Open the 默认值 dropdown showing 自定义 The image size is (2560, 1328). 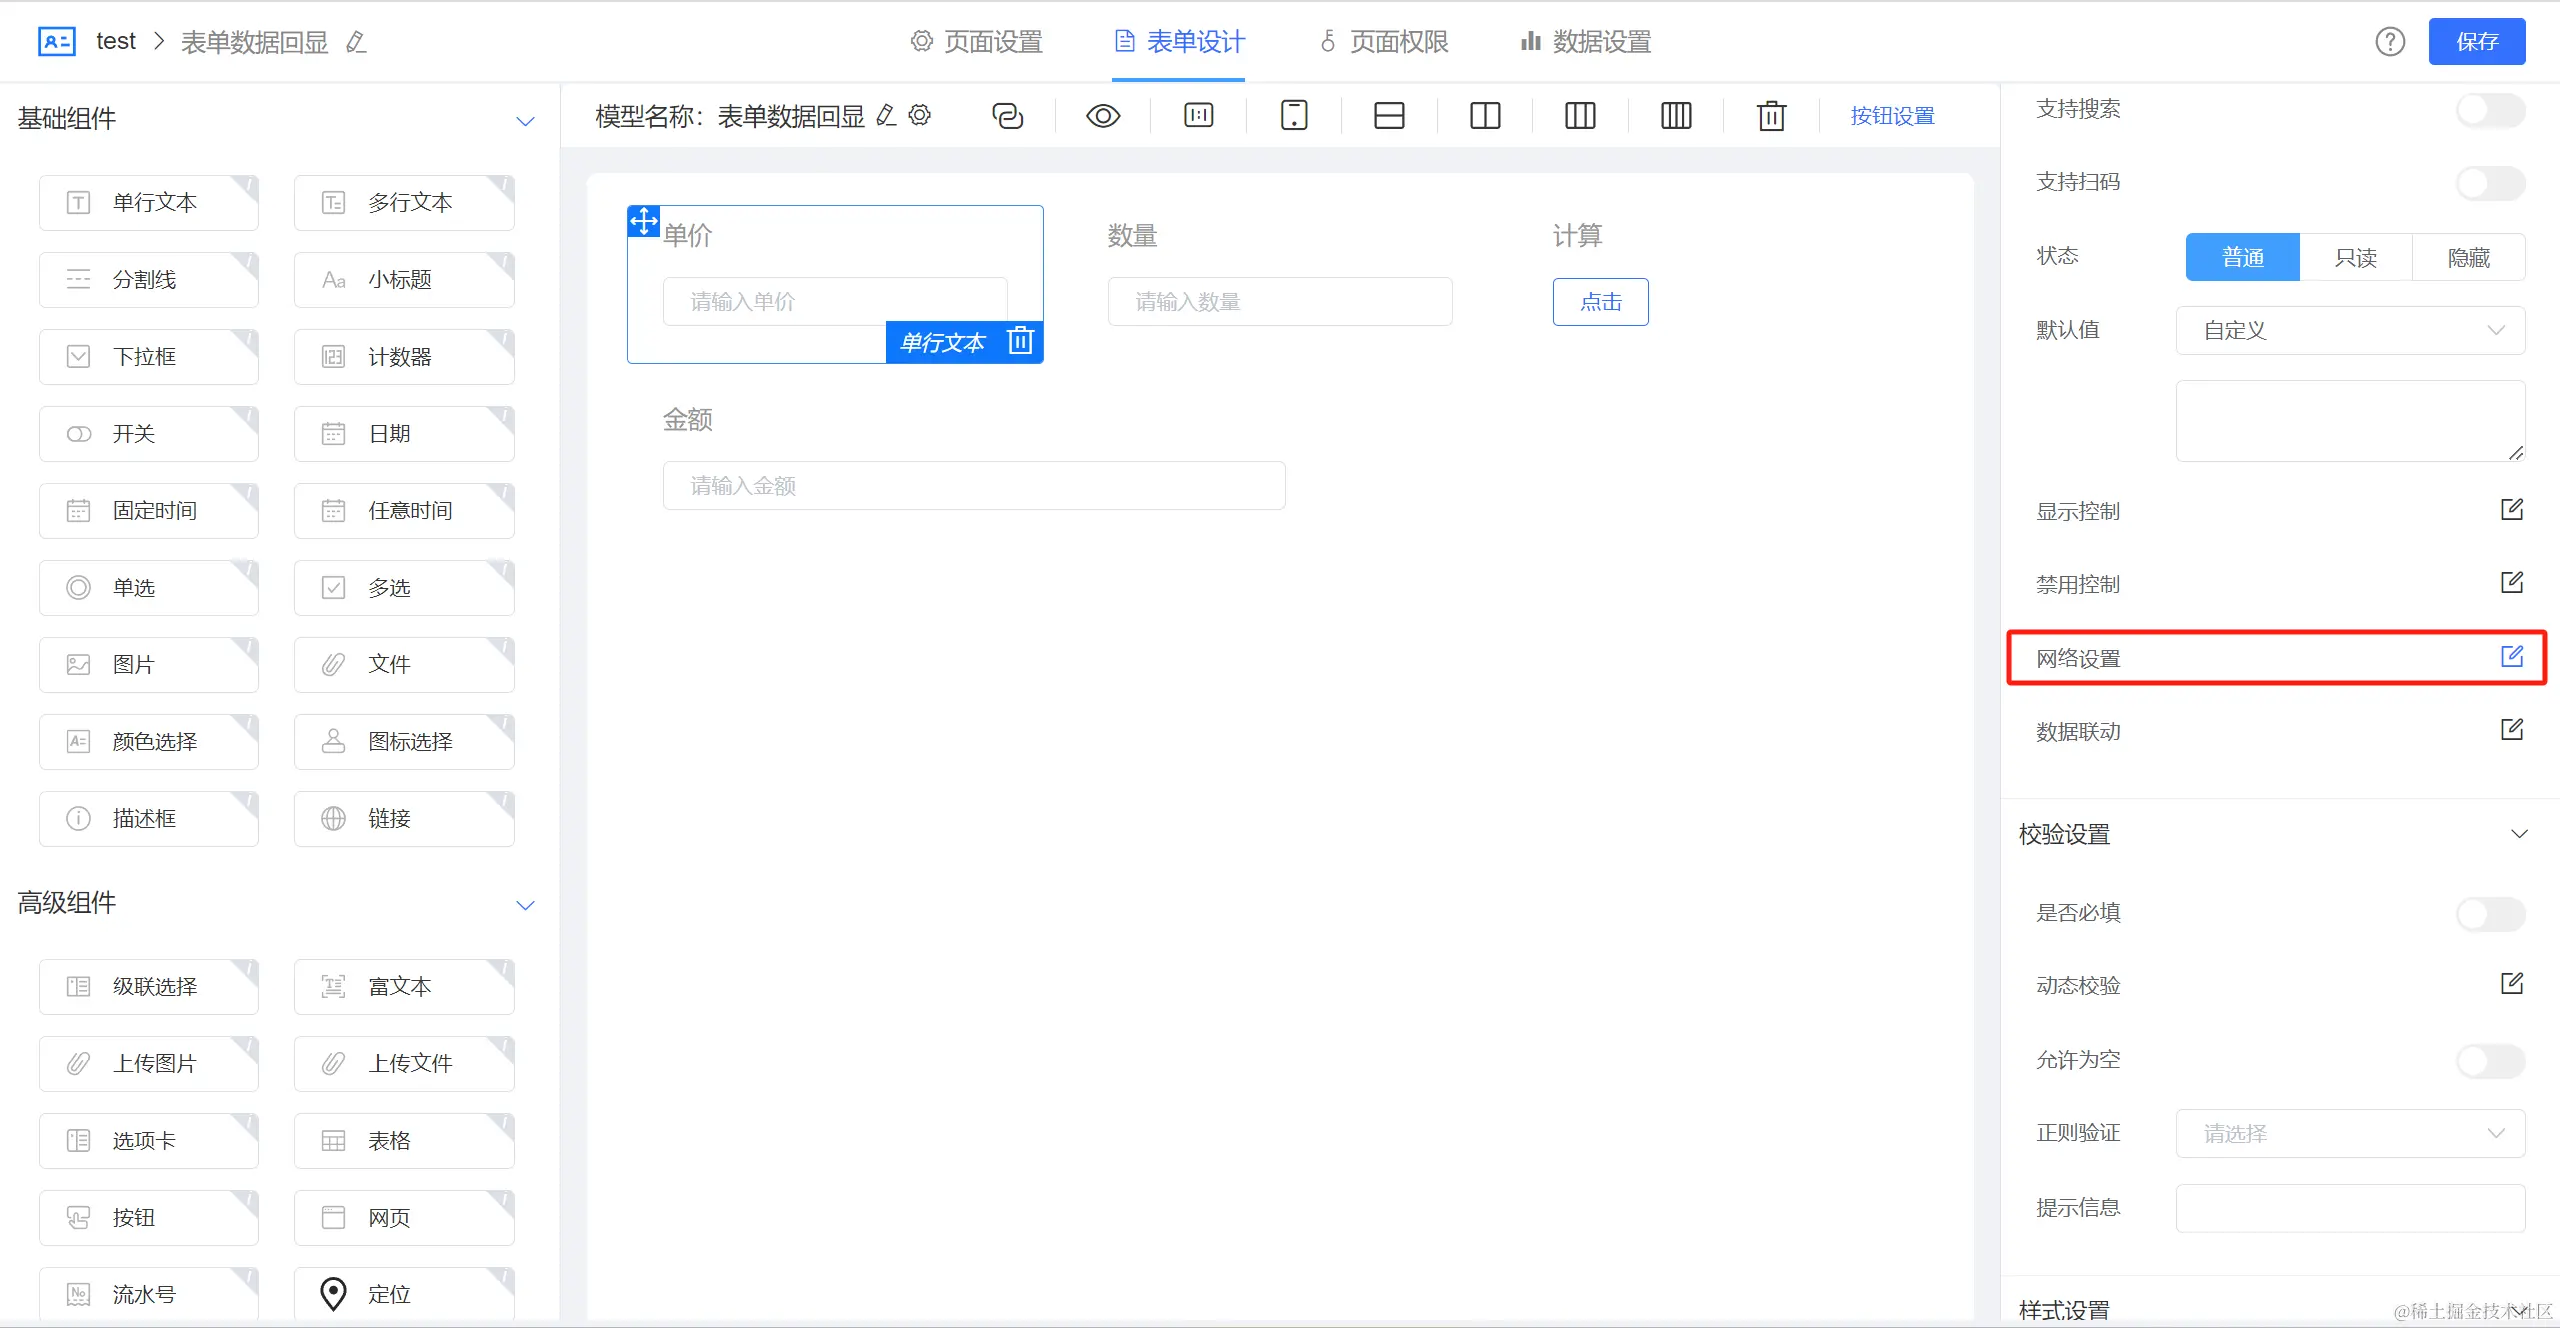click(x=2350, y=330)
